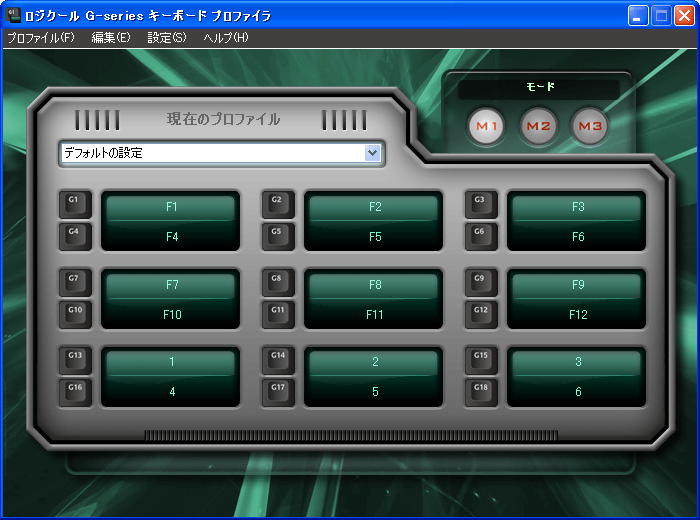
Task: Click the F11 assignment button
Action: tap(374, 314)
